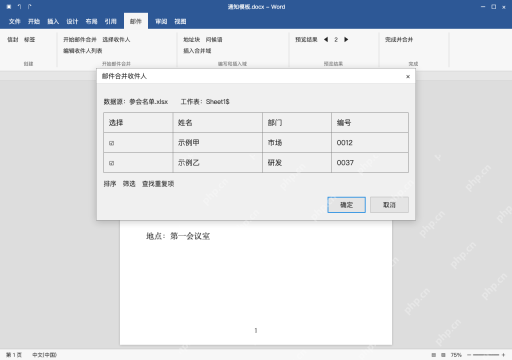The width and height of the screenshot is (512, 360).
Task: Adjust the zoom slider in status bar
Action: click(486, 355)
